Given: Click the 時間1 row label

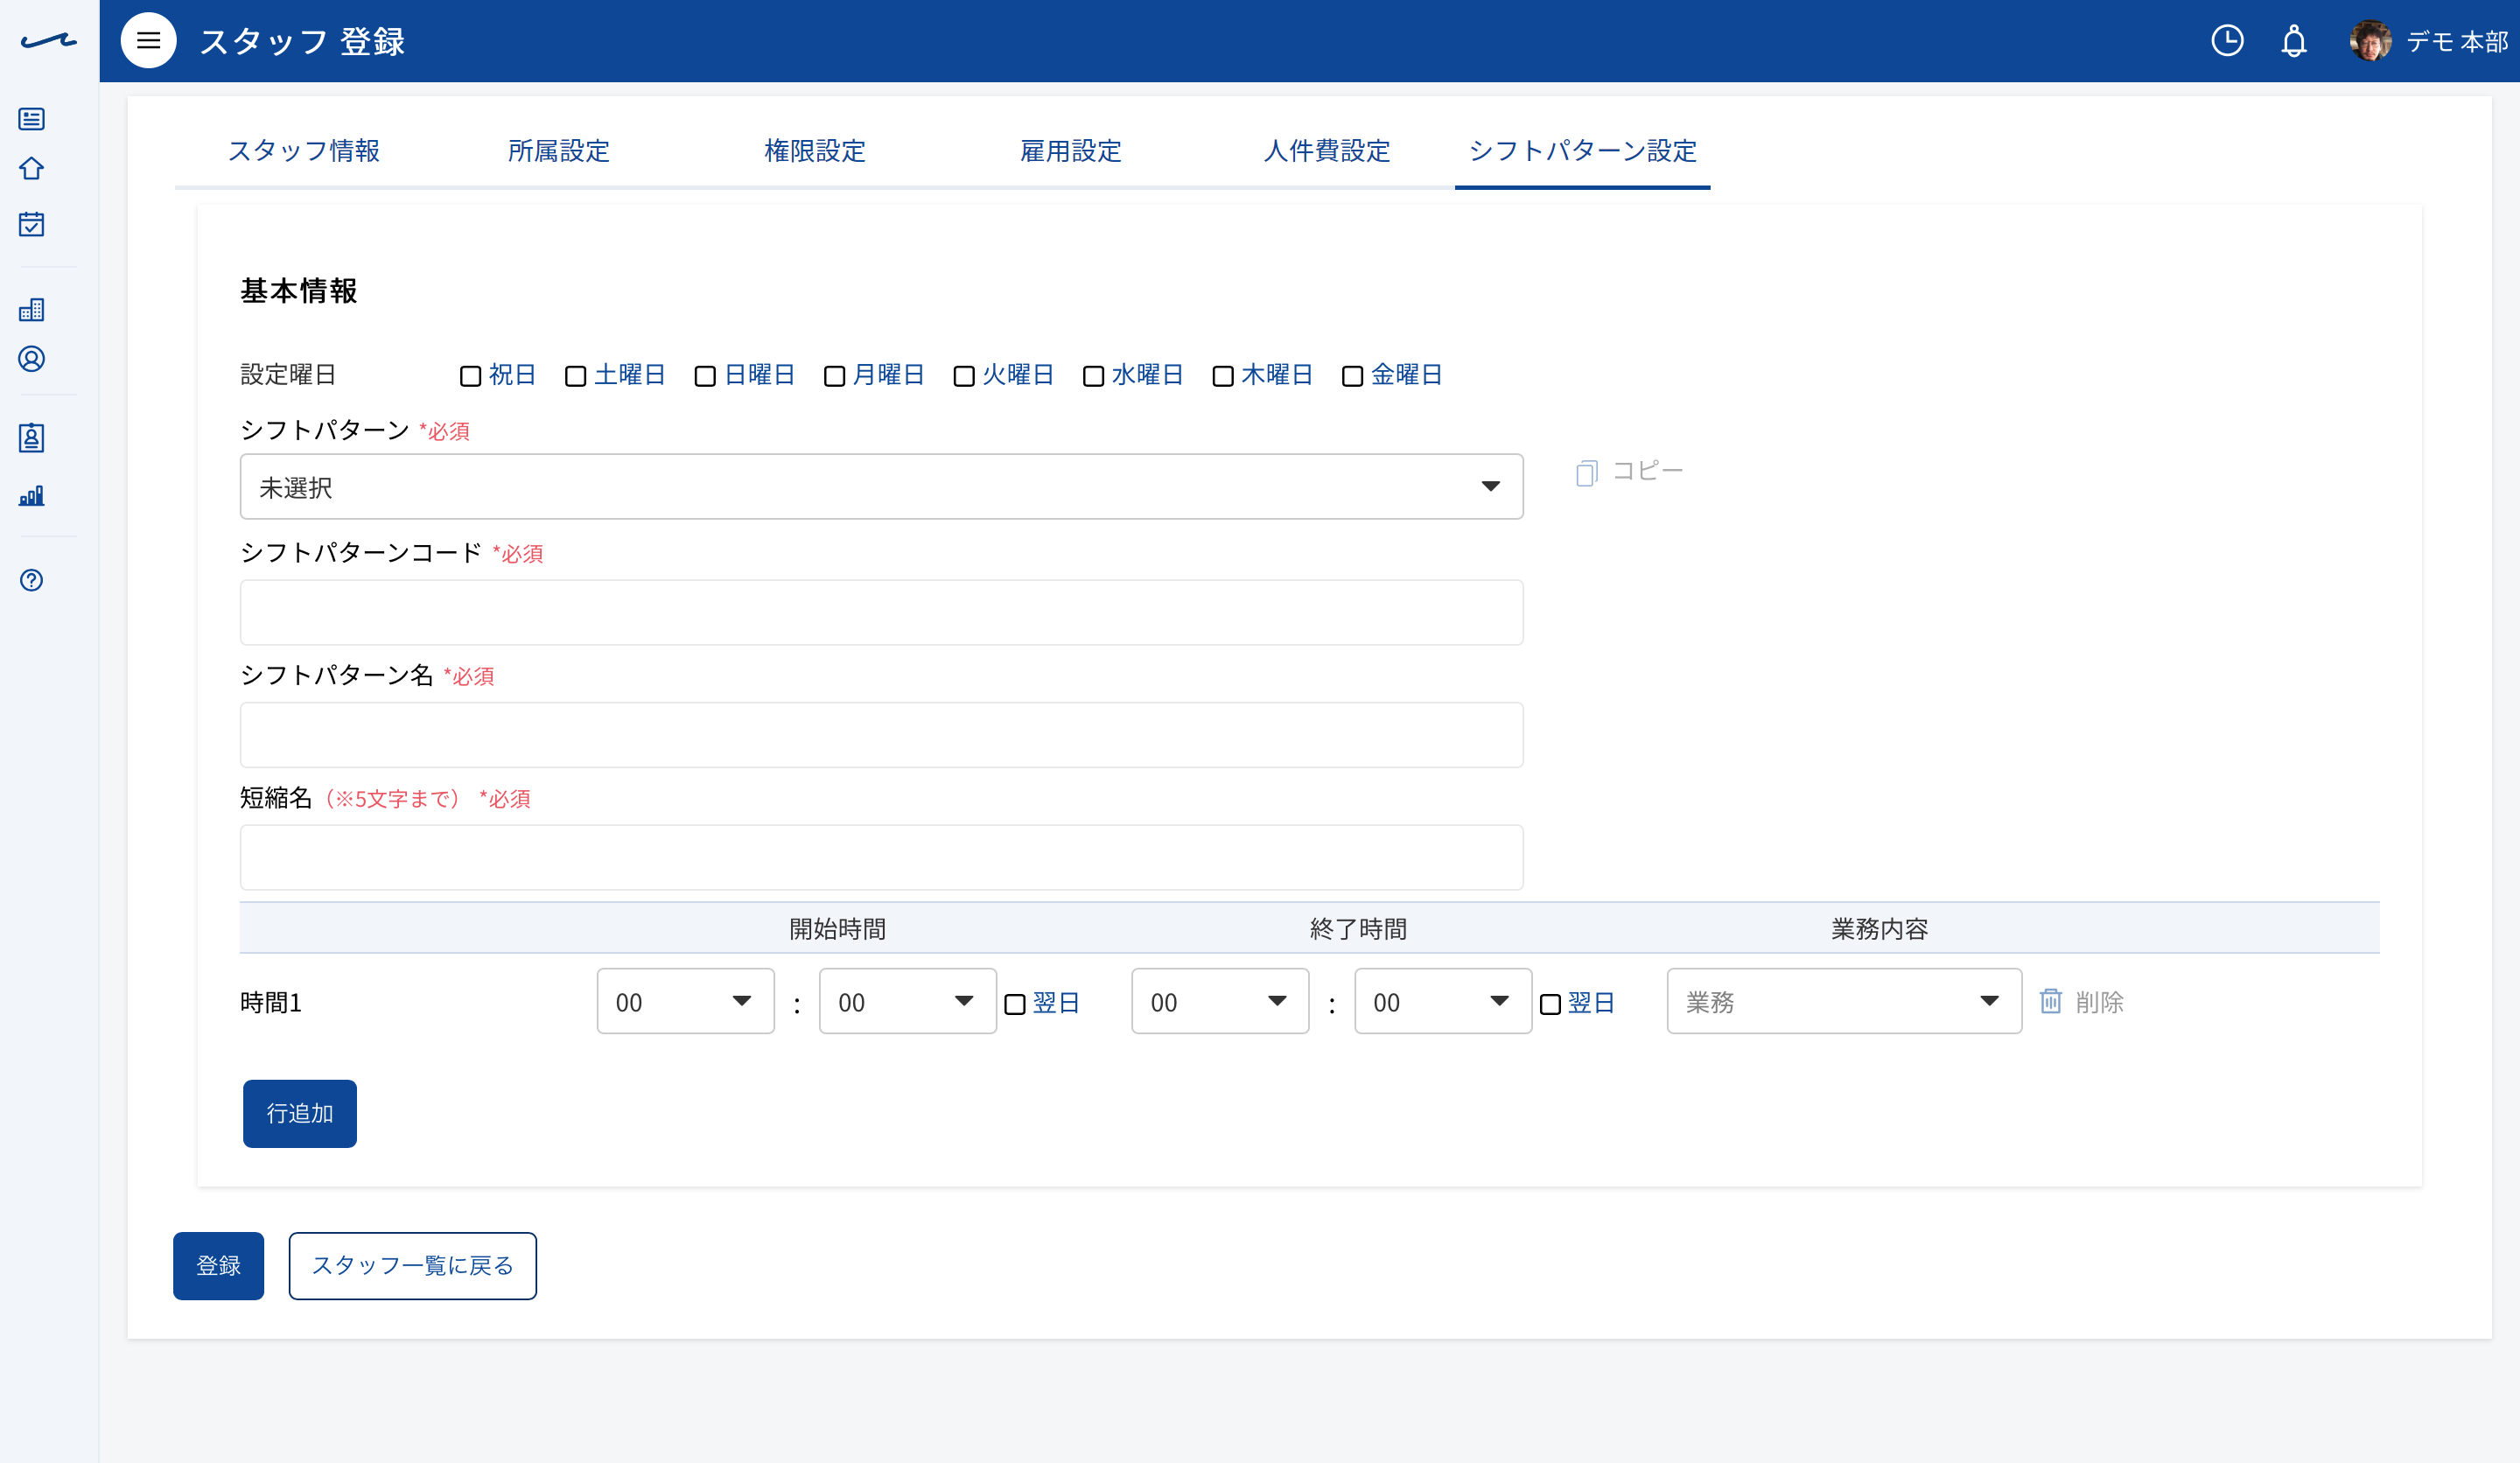Looking at the screenshot, I should (271, 1002).
